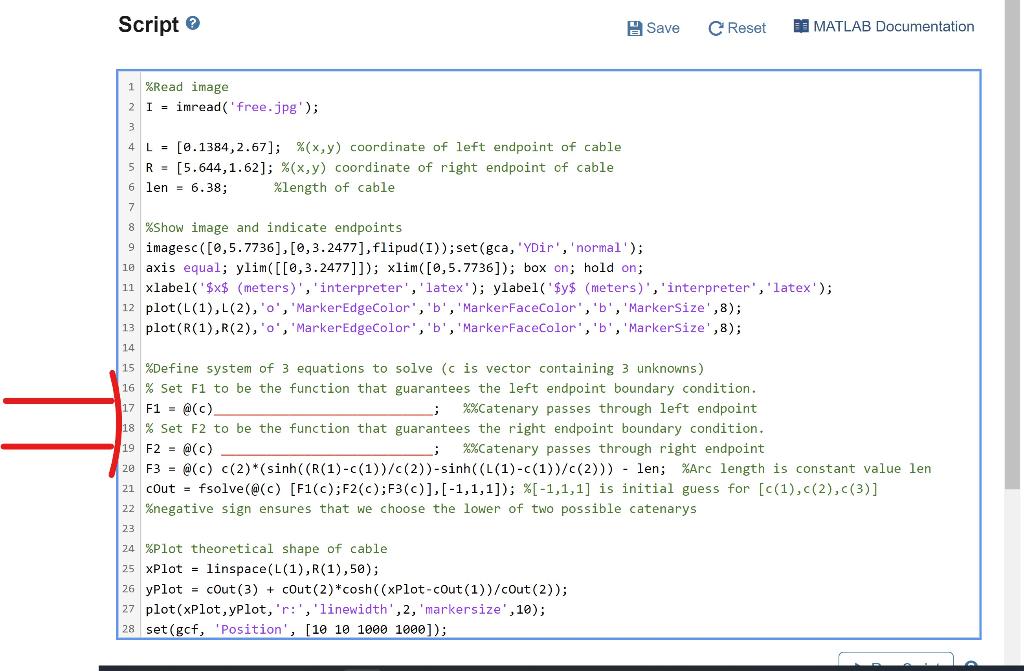This screenshot has width=1024, height=671.
Task: Open the MATLAB Documentation link
Action: (893, 26)
